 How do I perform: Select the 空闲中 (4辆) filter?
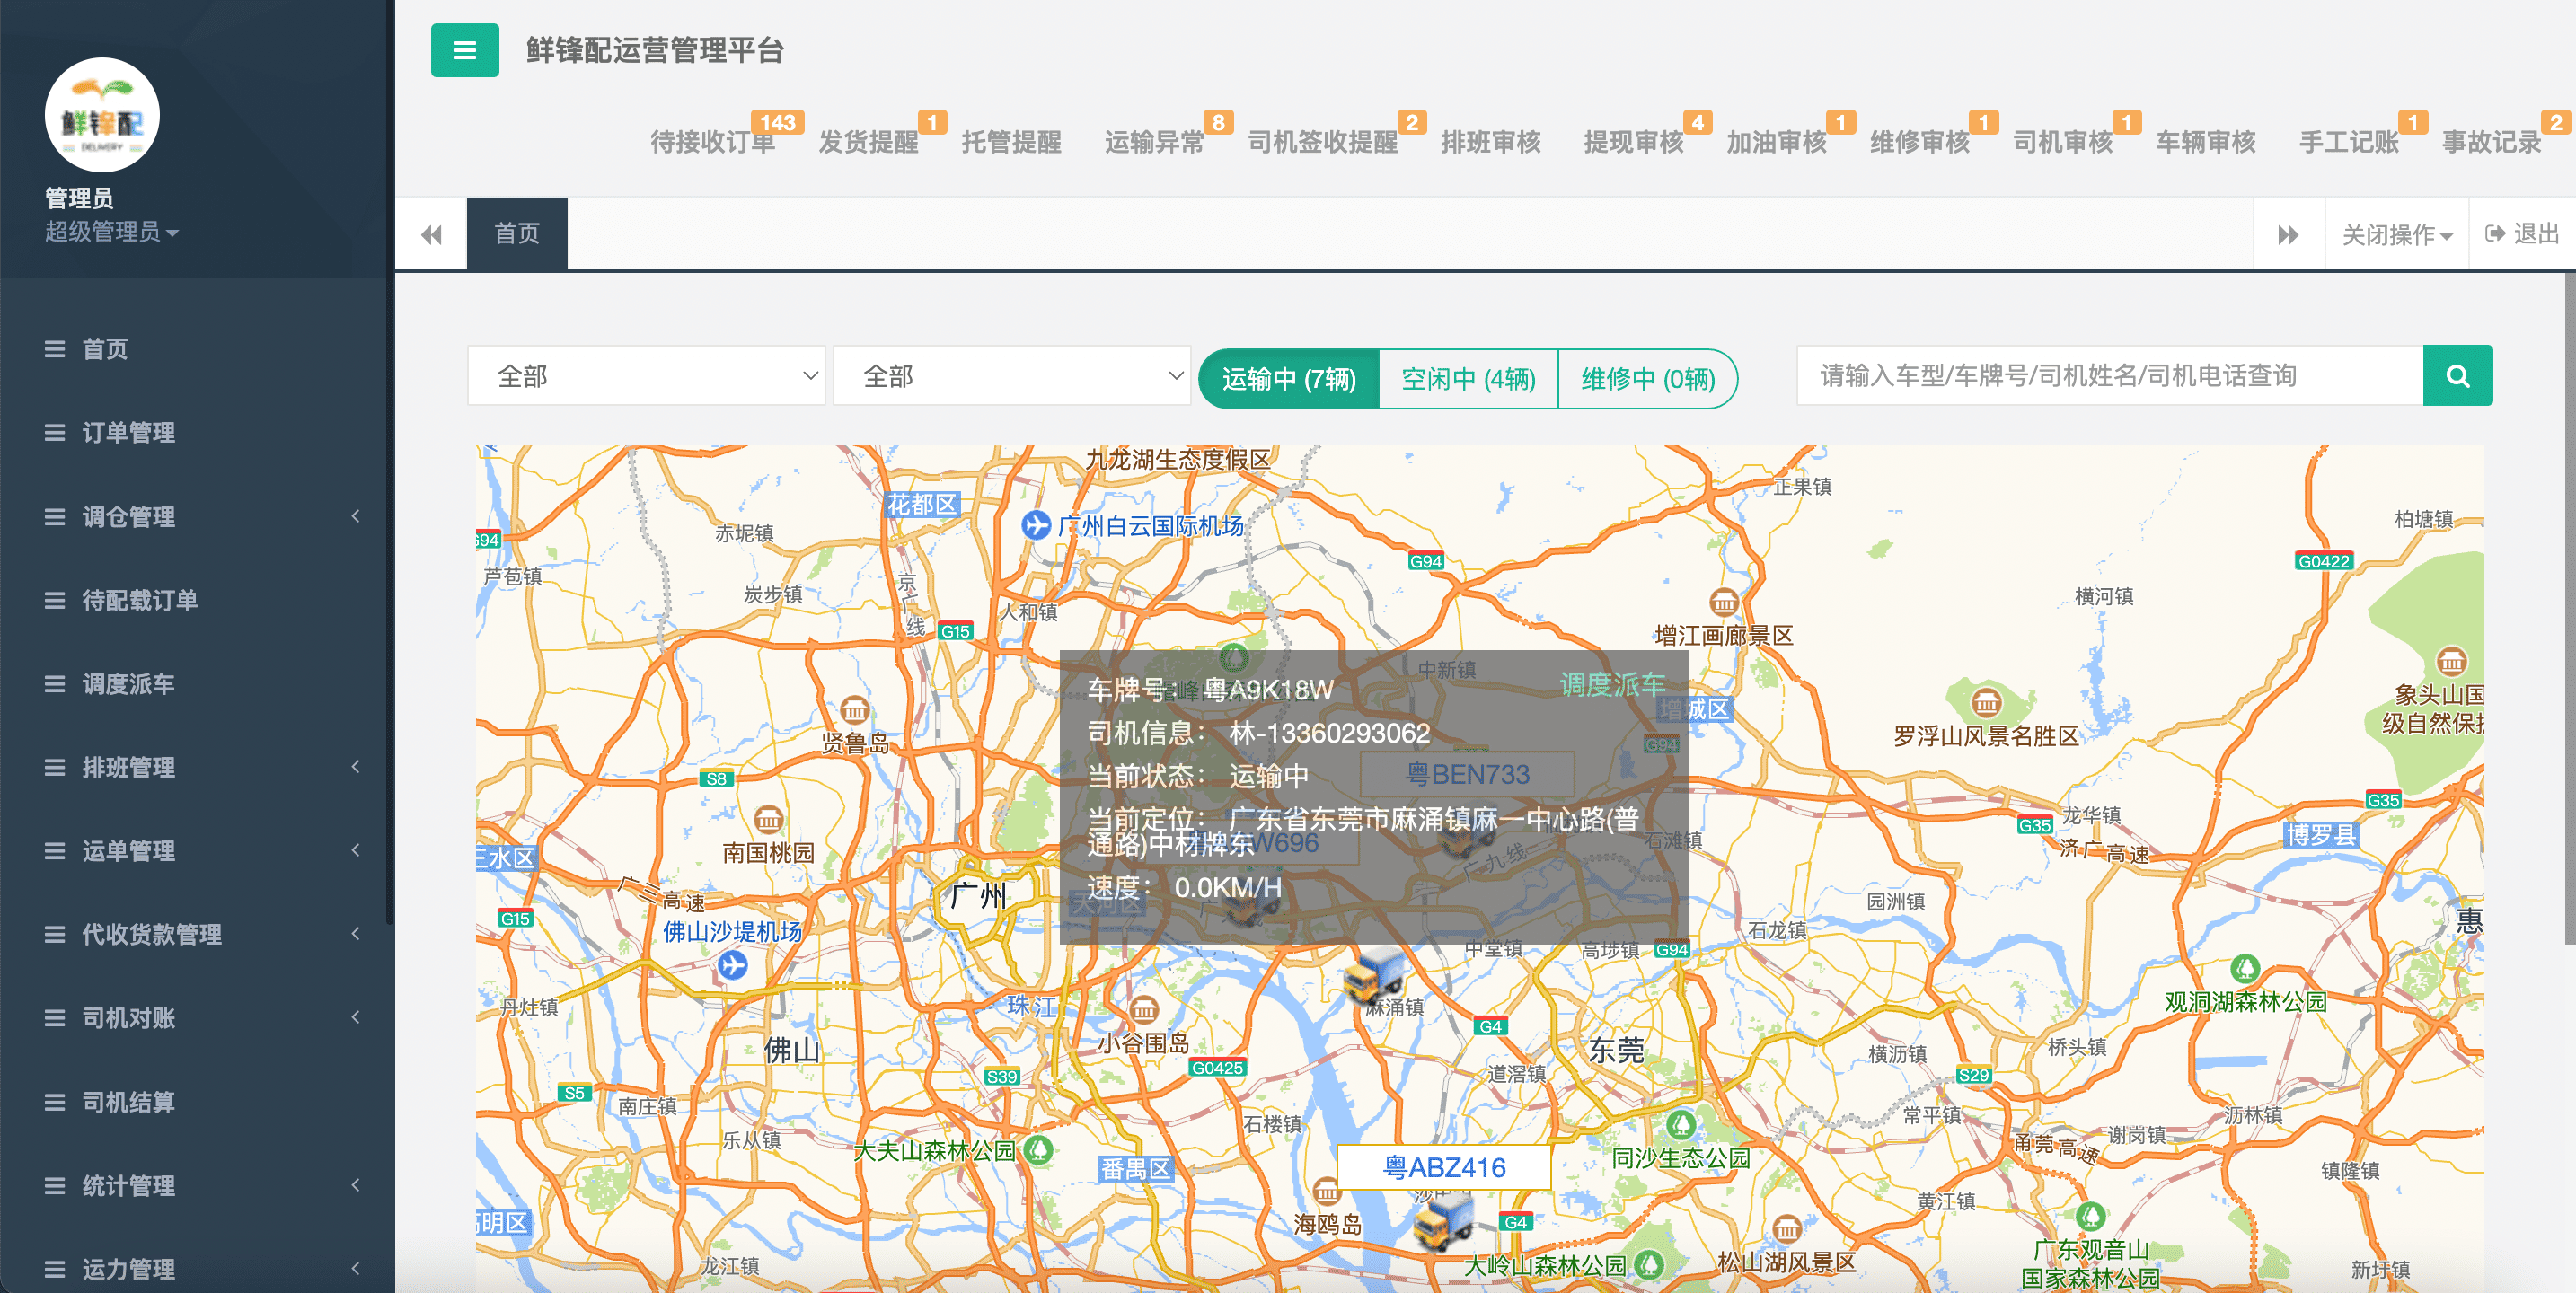coord(1468,379)
